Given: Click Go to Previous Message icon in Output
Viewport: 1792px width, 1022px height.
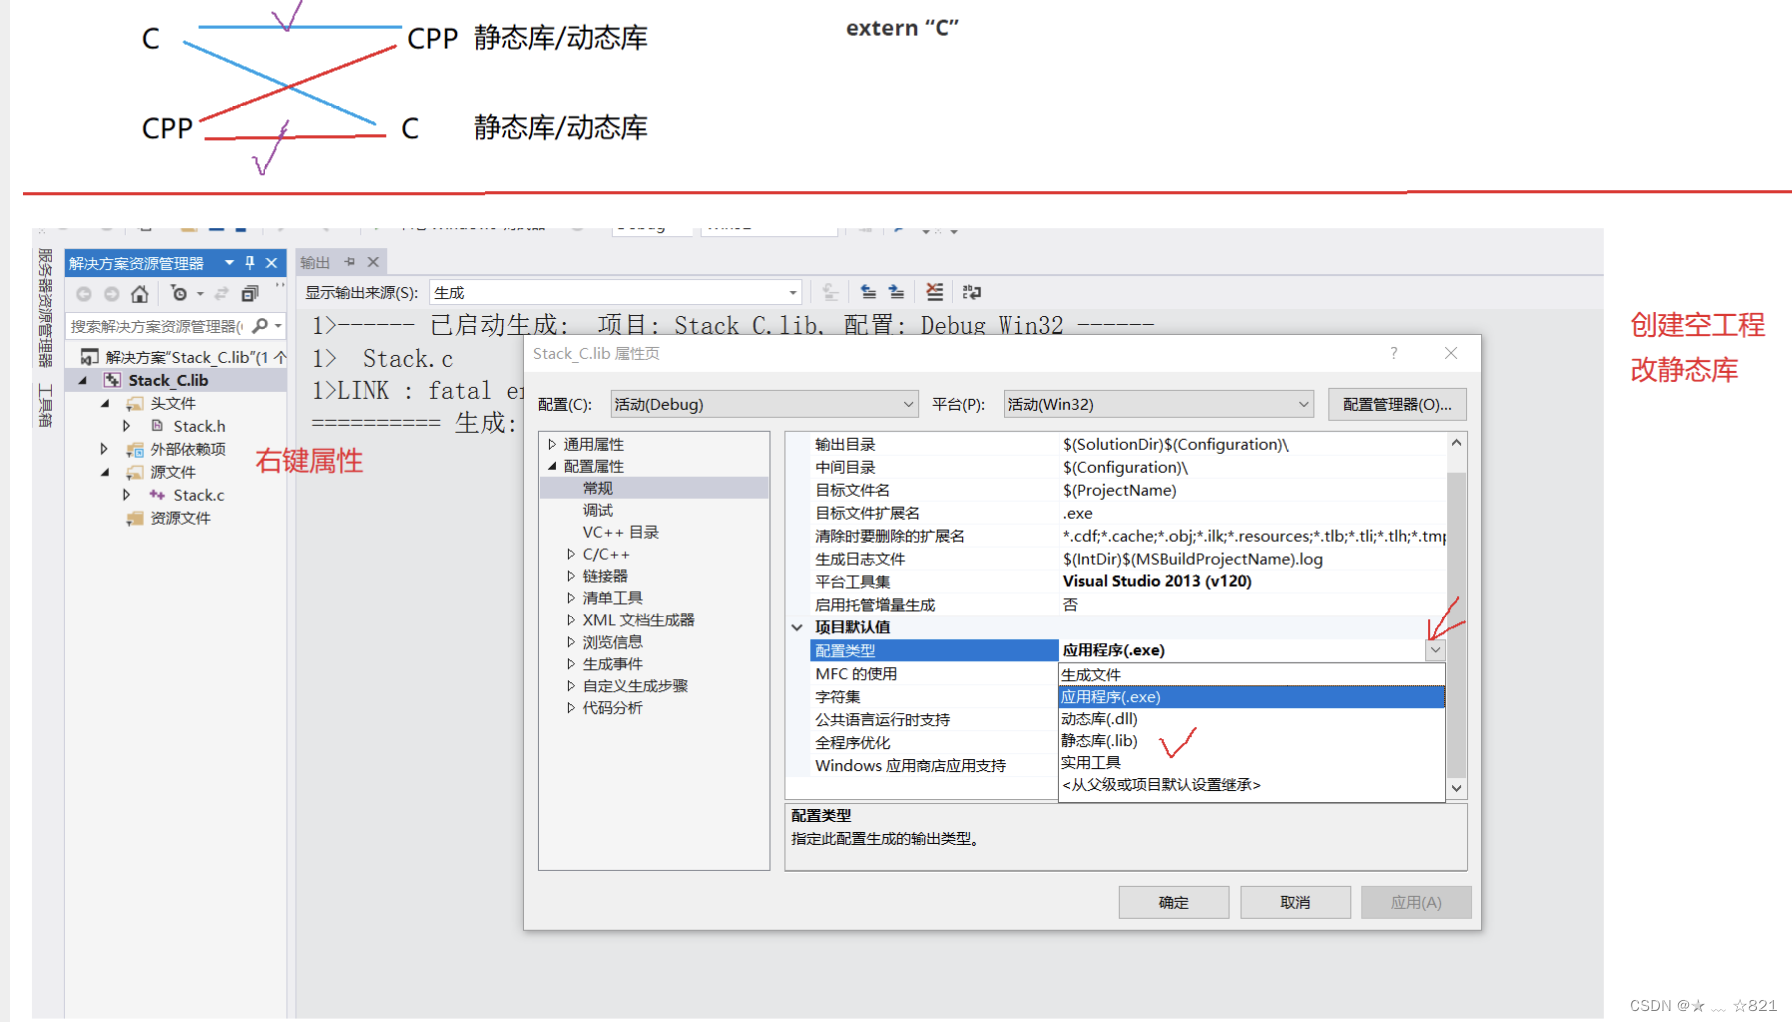Looking at the screenshot, I should click(x=868, y=292).
